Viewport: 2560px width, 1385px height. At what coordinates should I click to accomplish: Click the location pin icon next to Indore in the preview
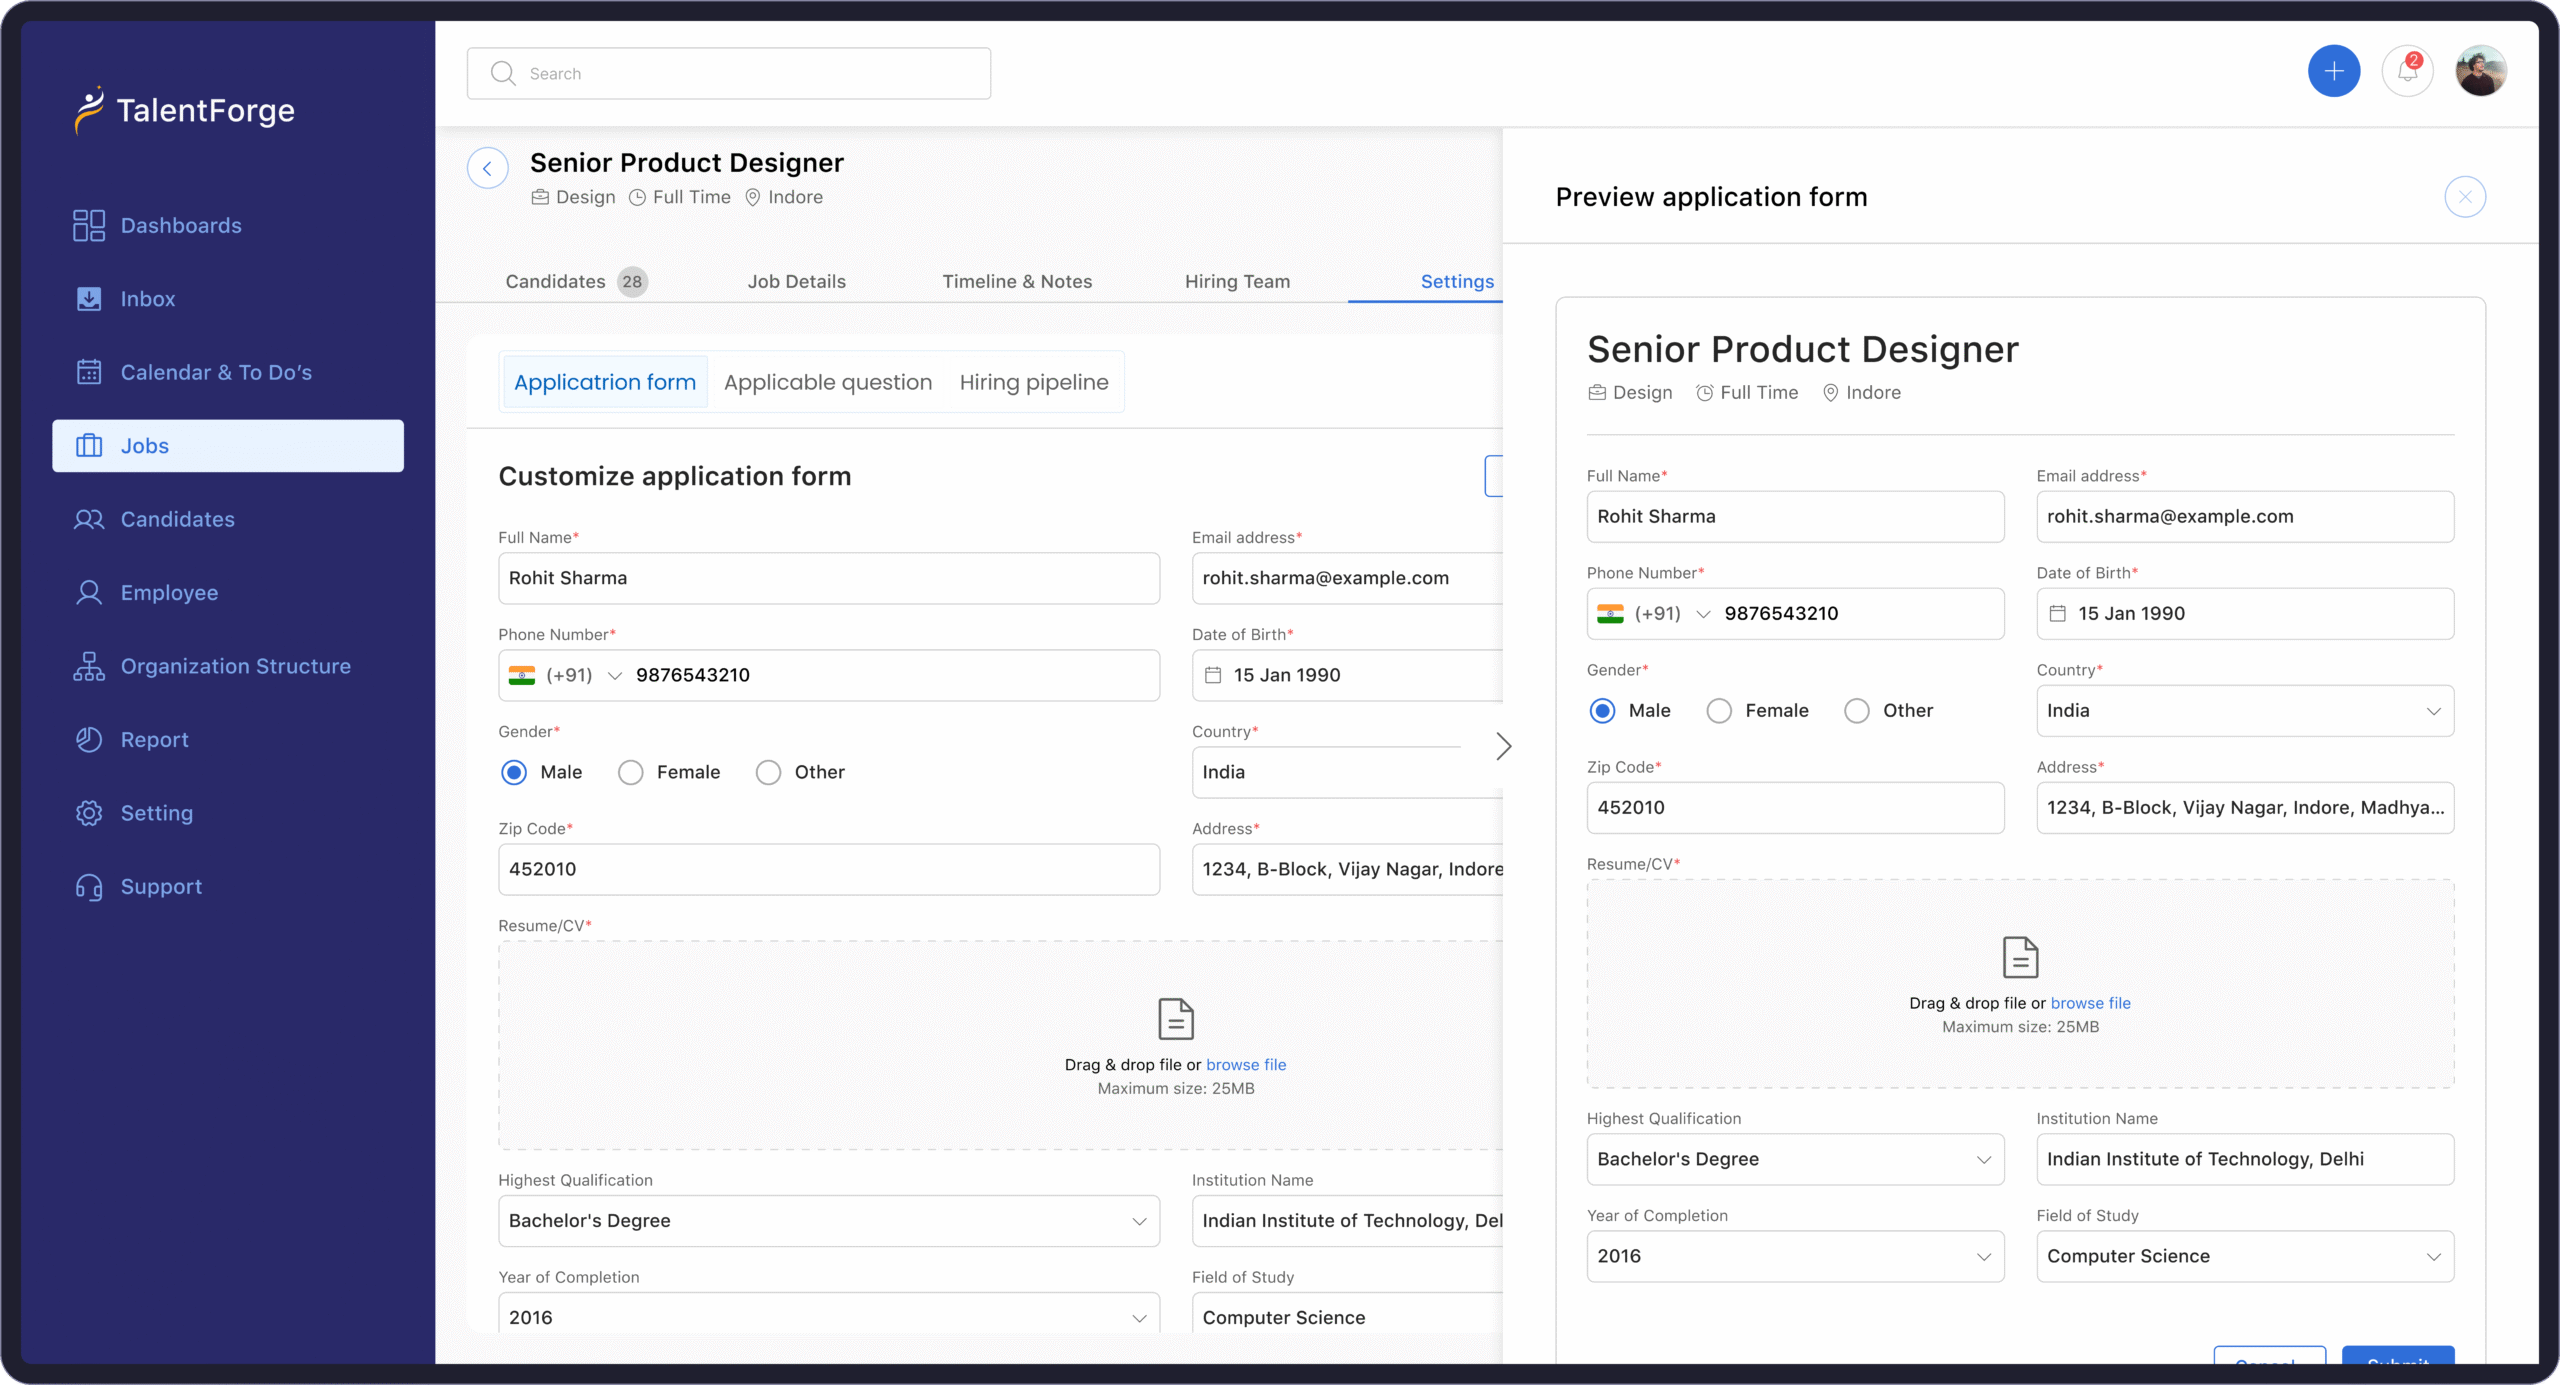1830,393
